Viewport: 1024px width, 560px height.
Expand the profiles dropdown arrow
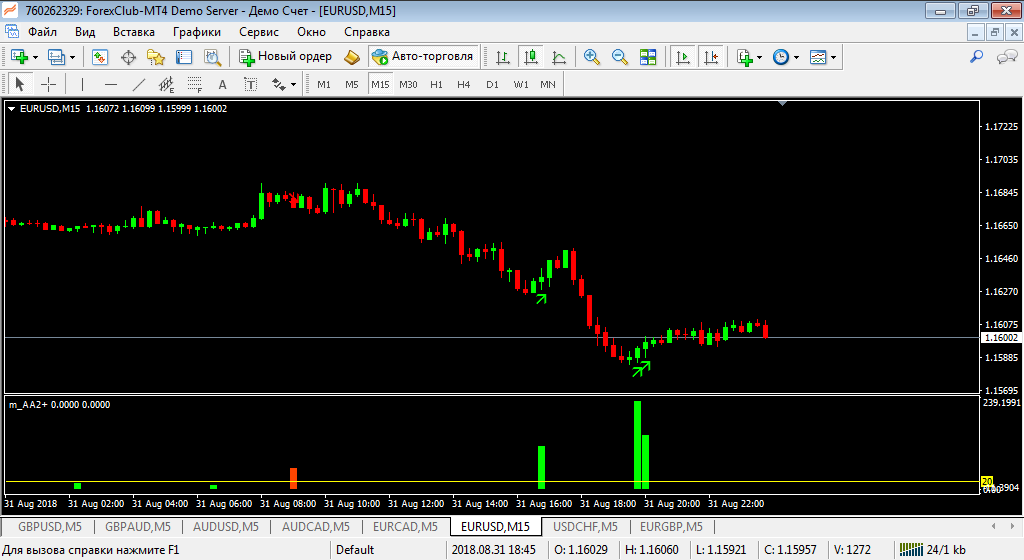72,57
